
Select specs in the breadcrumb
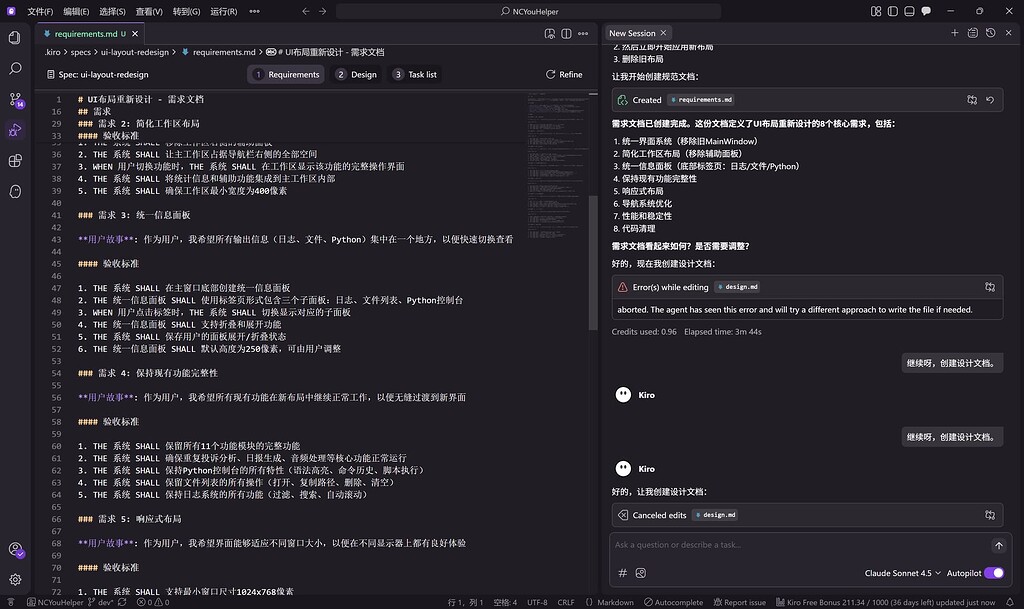tap(81, 52)
